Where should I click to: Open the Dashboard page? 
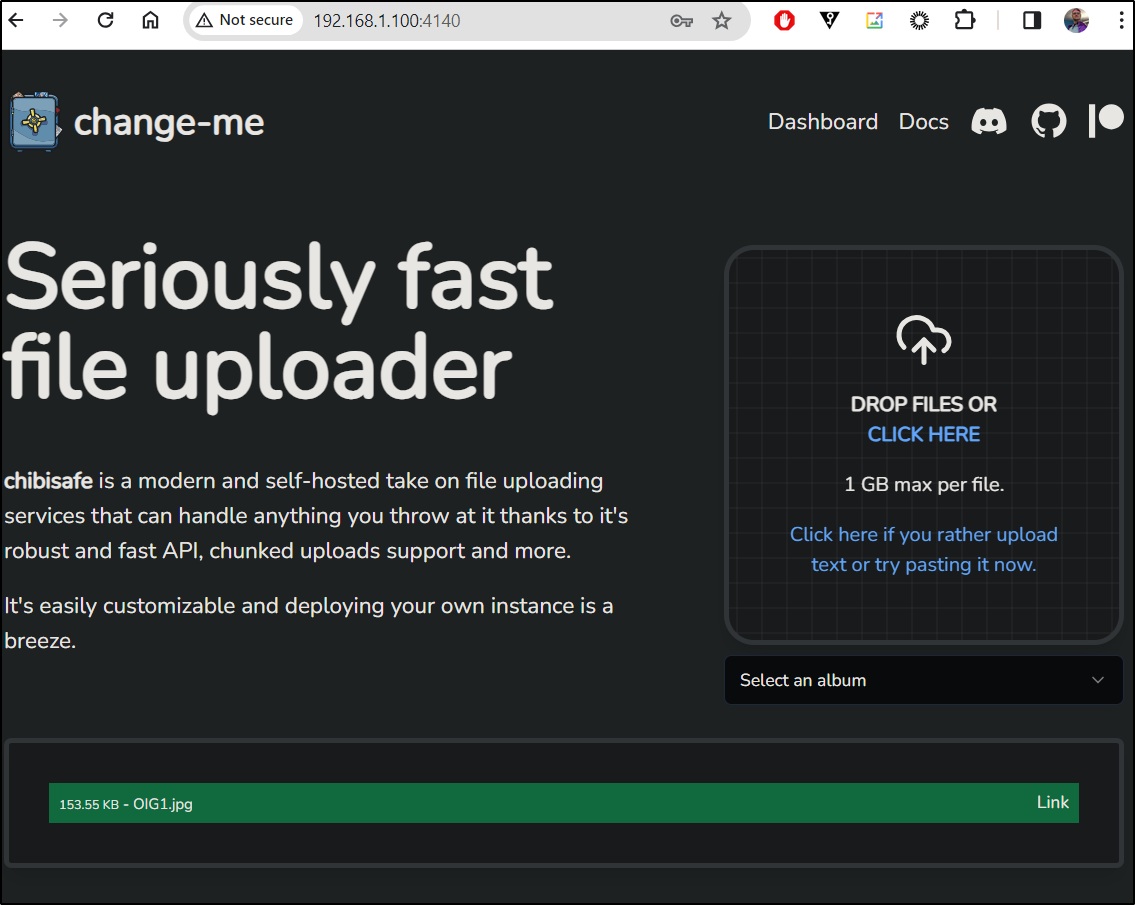[822, 122]
